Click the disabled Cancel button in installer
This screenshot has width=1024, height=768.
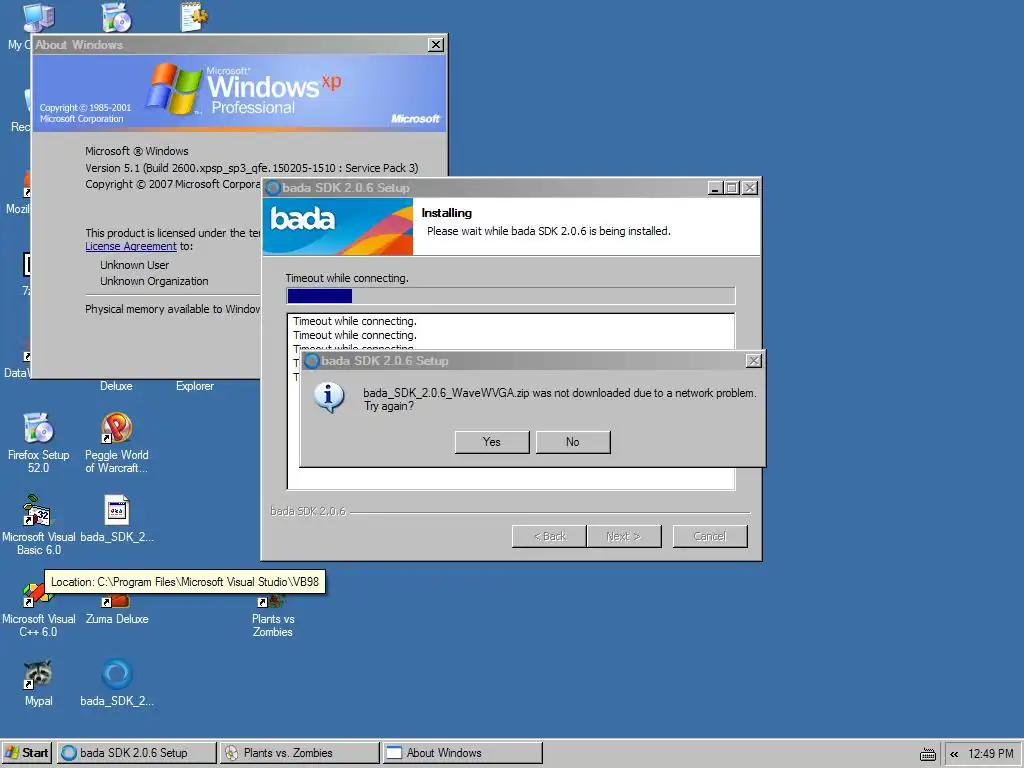(710, 536)
